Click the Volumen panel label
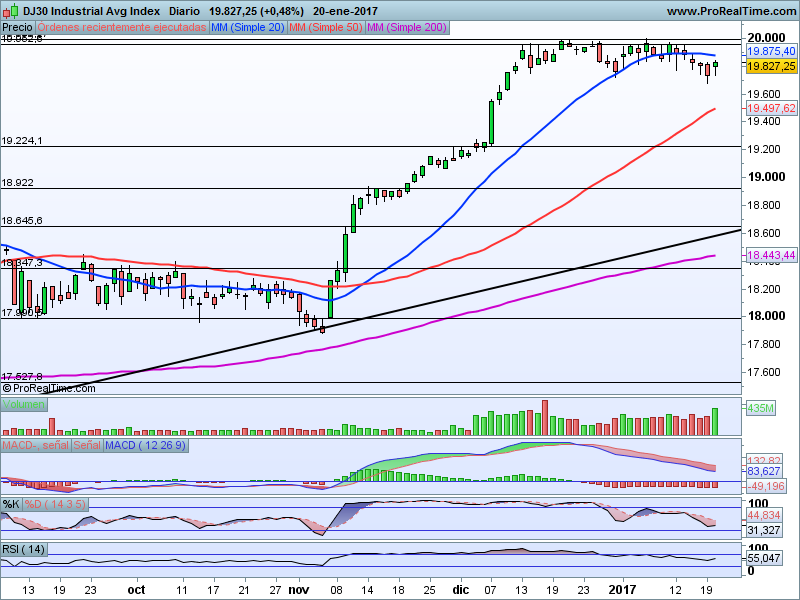The width and height of the screenshot is (800, 600). pos(23,405)
